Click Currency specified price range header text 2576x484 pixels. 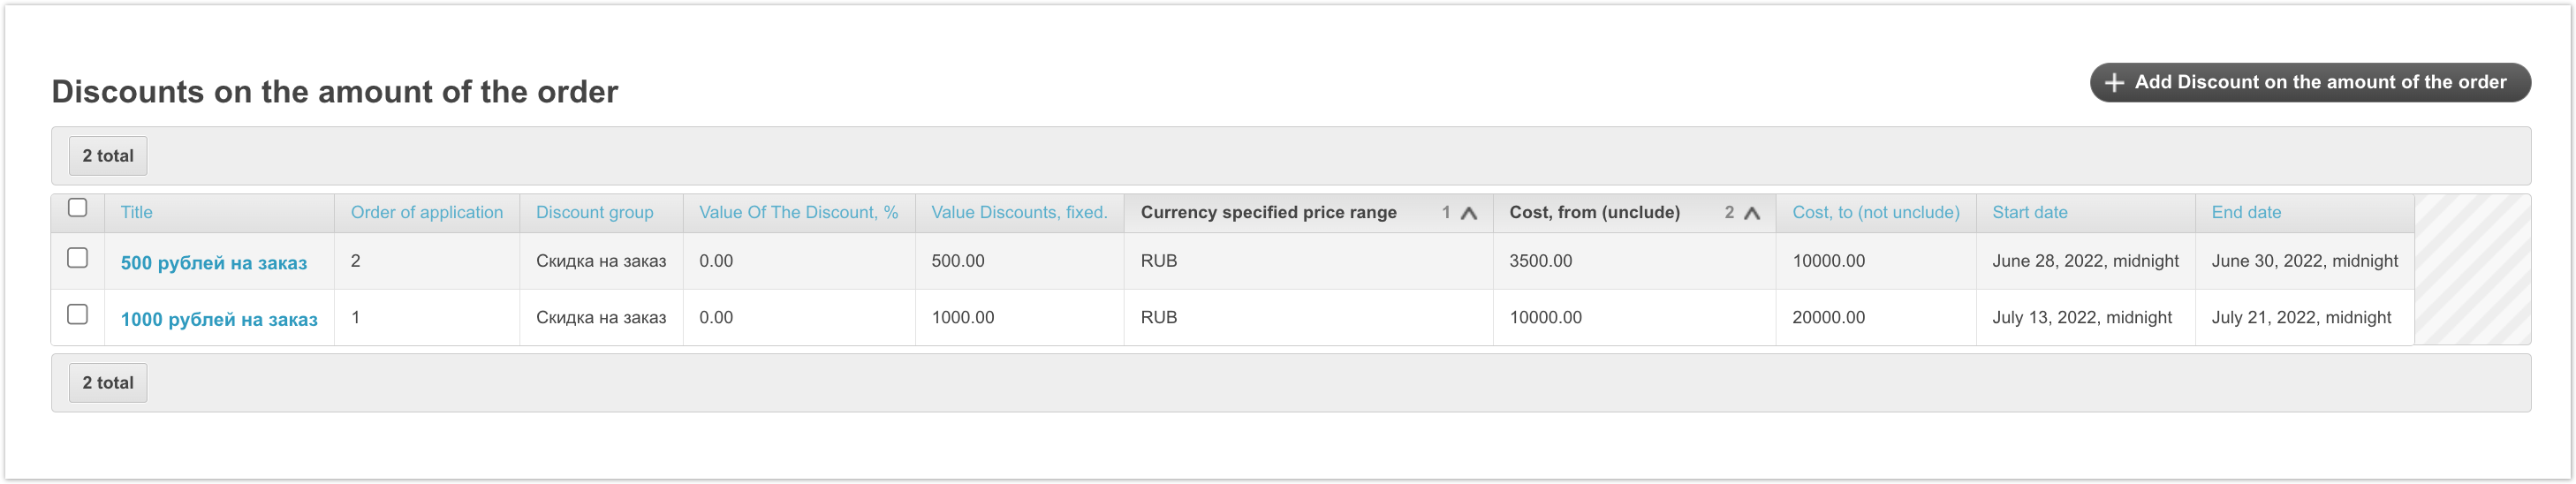coord(1268,212)
